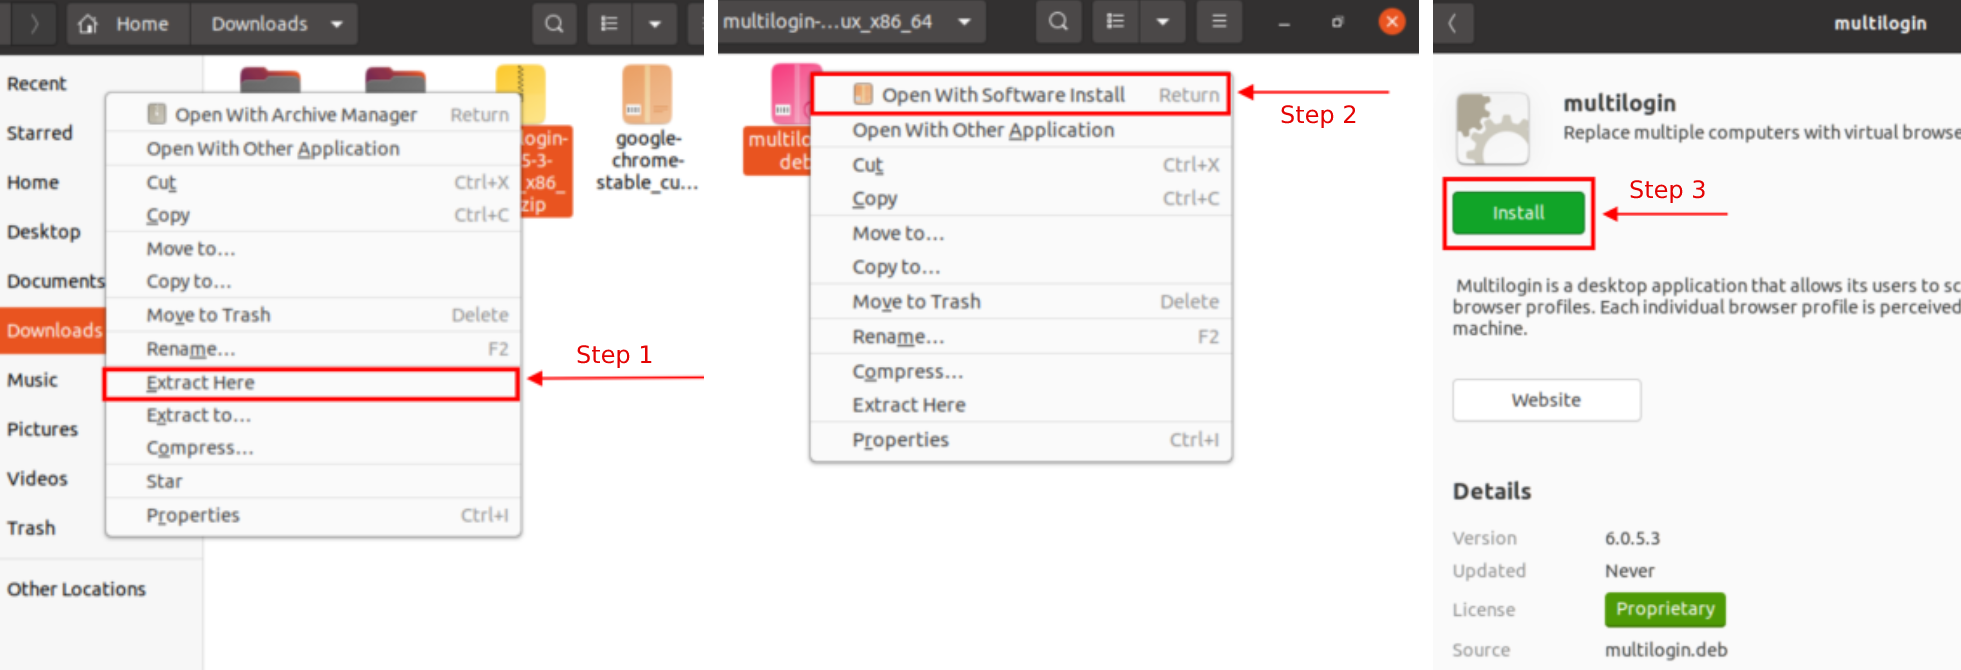Expand the Downloads path dropdown arrow

pyautogui.click(x=337, y=24)
